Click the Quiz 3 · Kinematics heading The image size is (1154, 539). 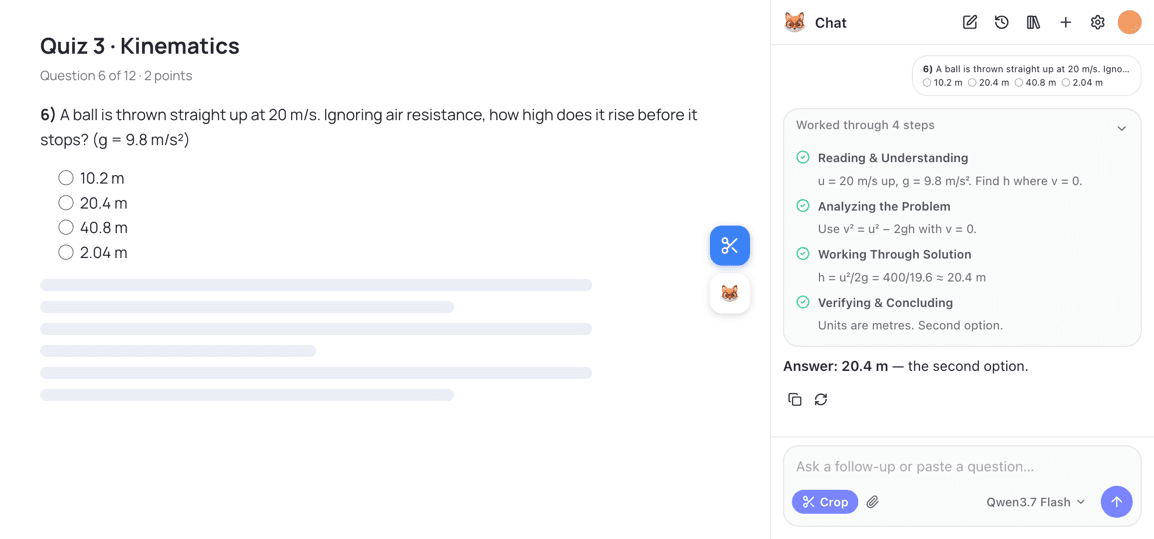click(x=140, y=46)
